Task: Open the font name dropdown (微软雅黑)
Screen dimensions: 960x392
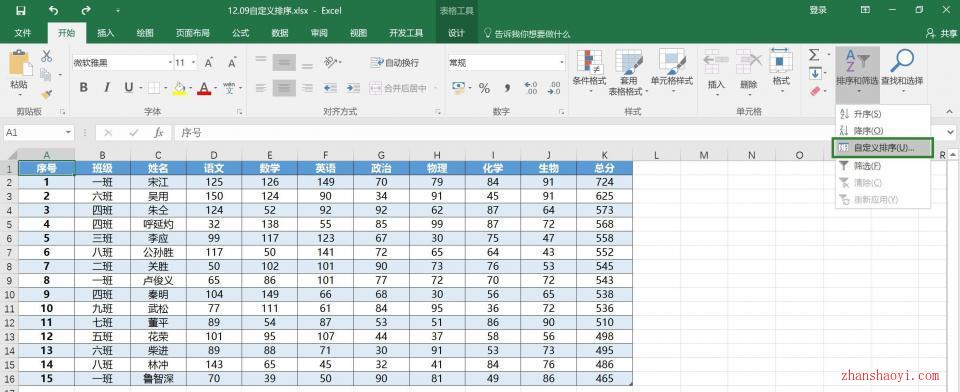Action: point(170,62)
